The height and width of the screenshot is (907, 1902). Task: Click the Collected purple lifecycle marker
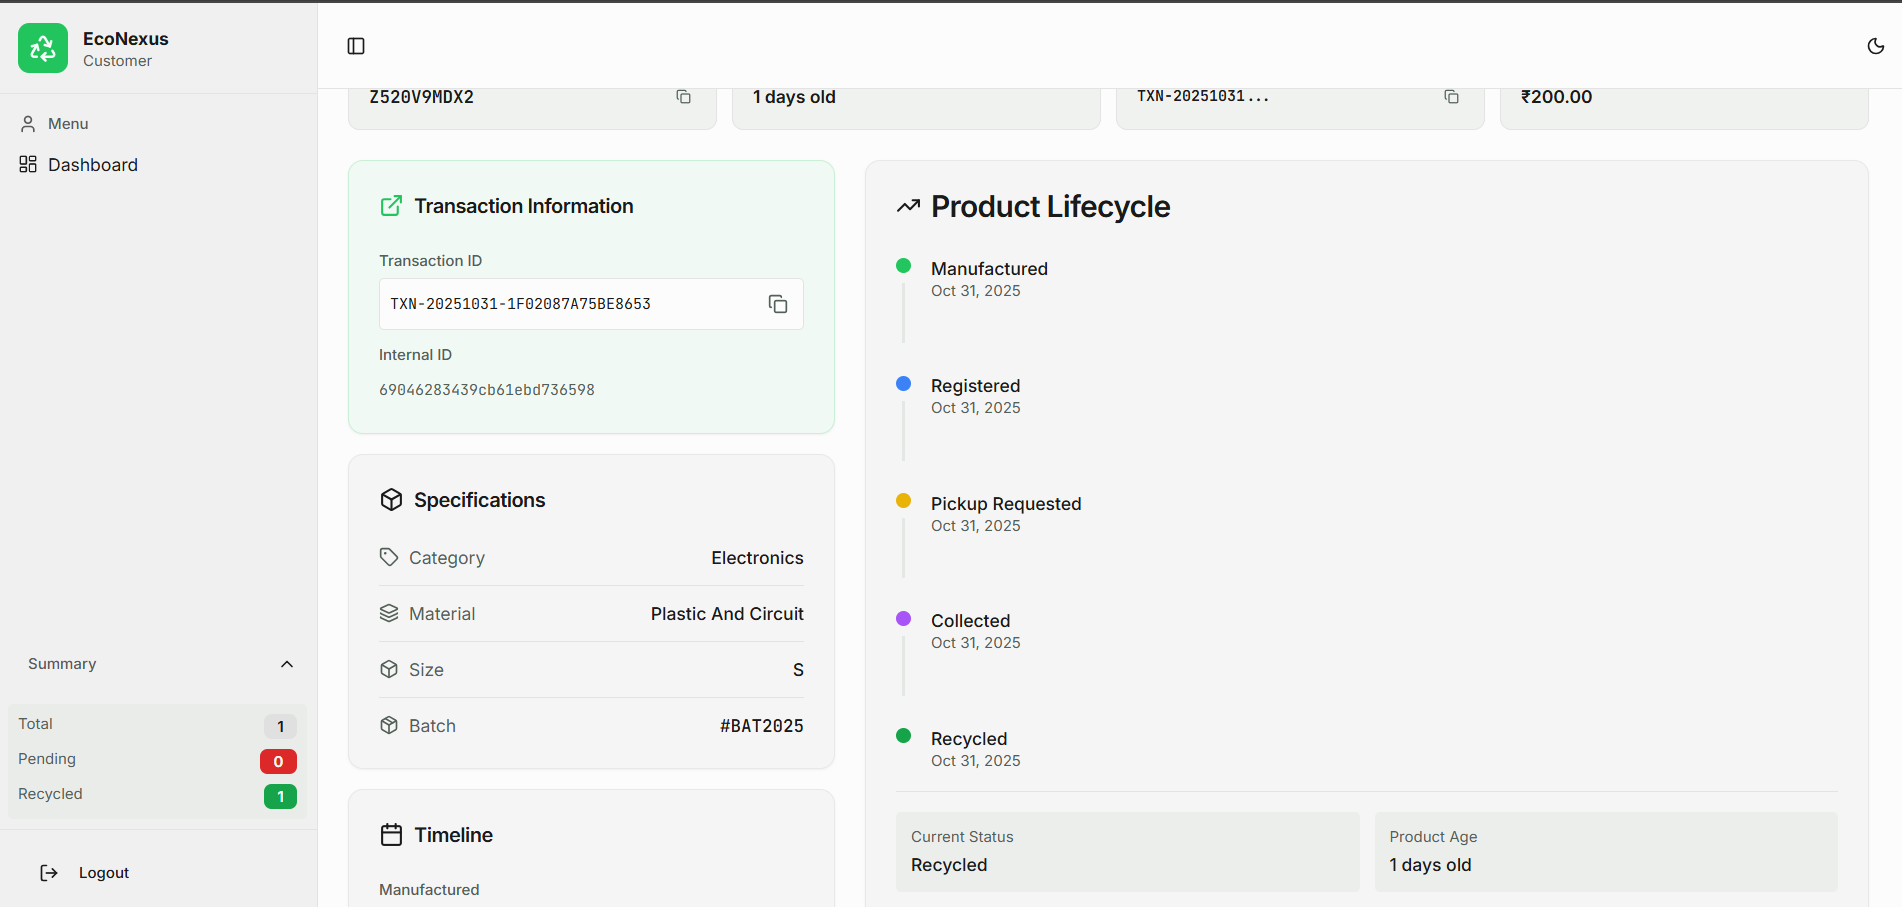click(x=904, y=619)
